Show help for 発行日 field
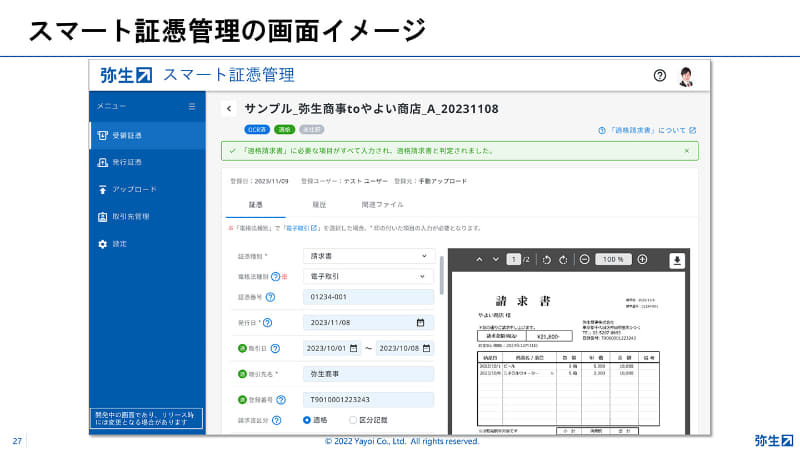This screenshot has height=450, width=800. [267, 322]
